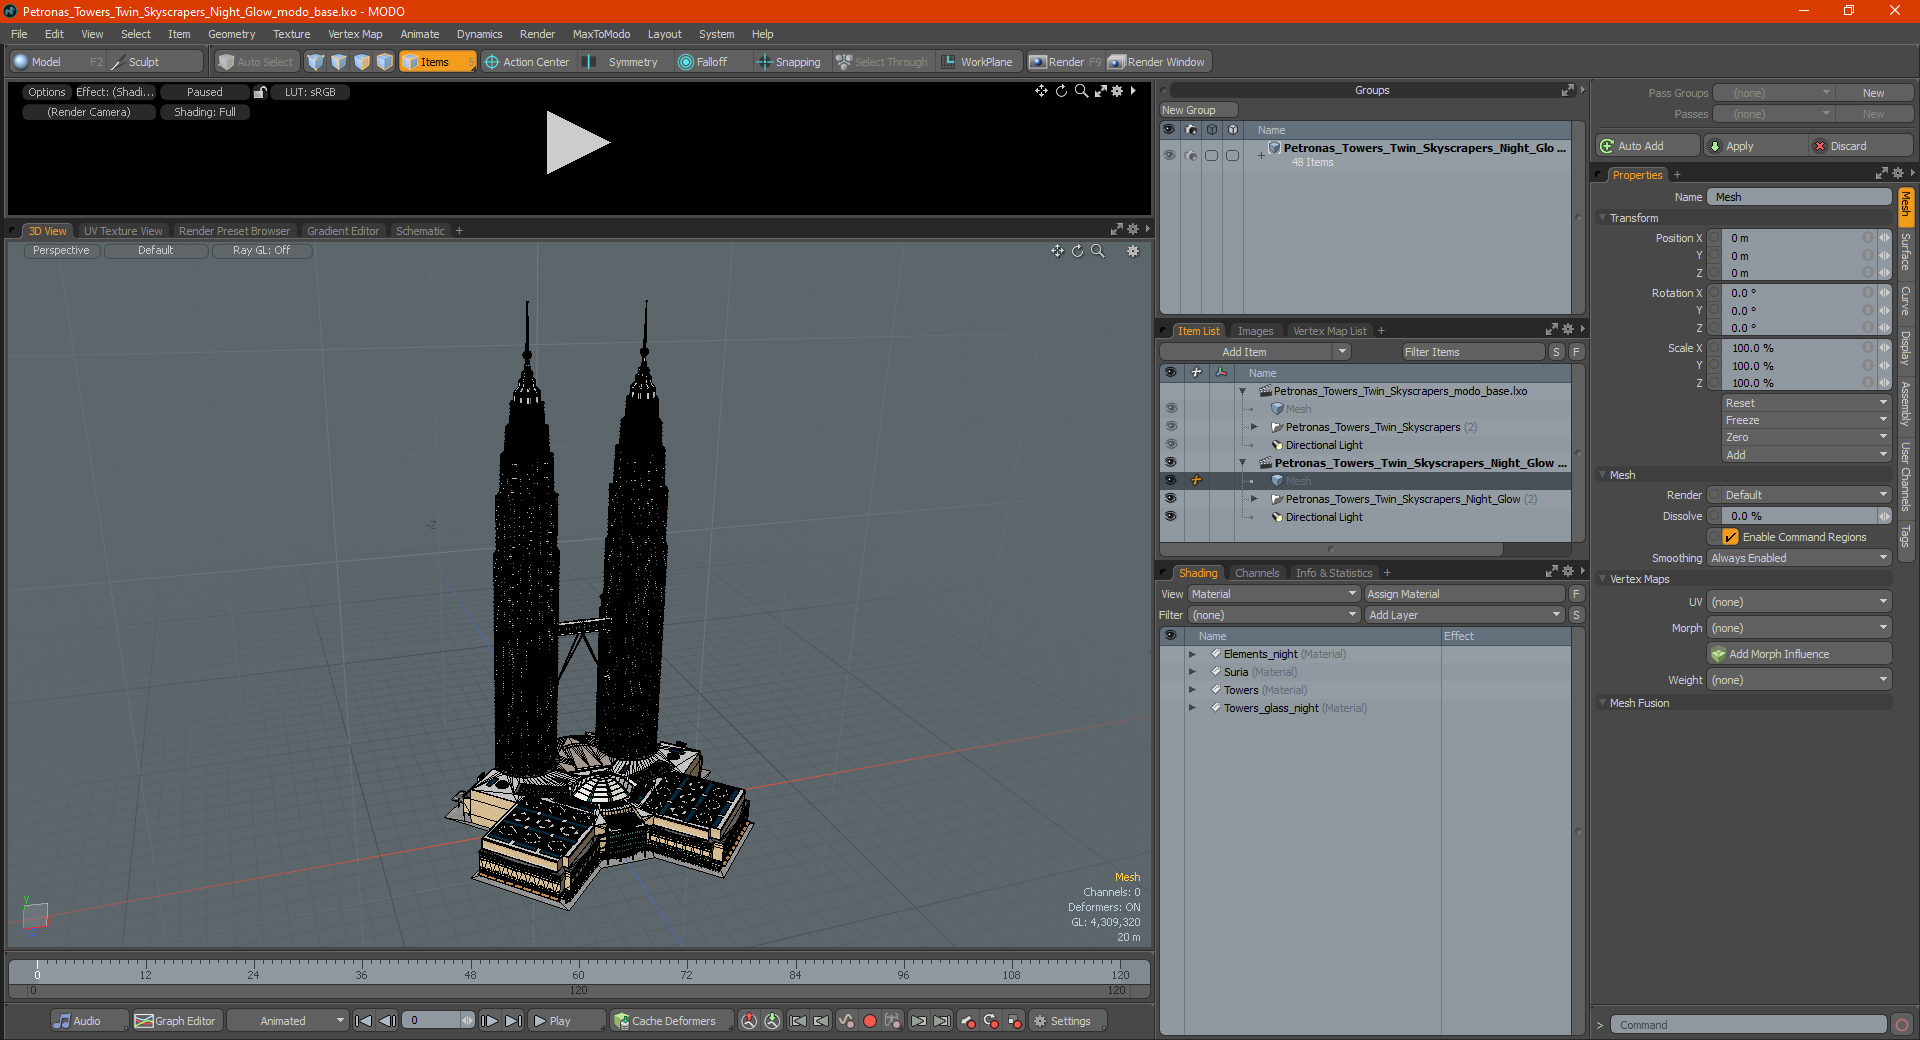Click the lock icon in render preview
This screenshot has height=1040, width=1920.
(x=260, y=92)
